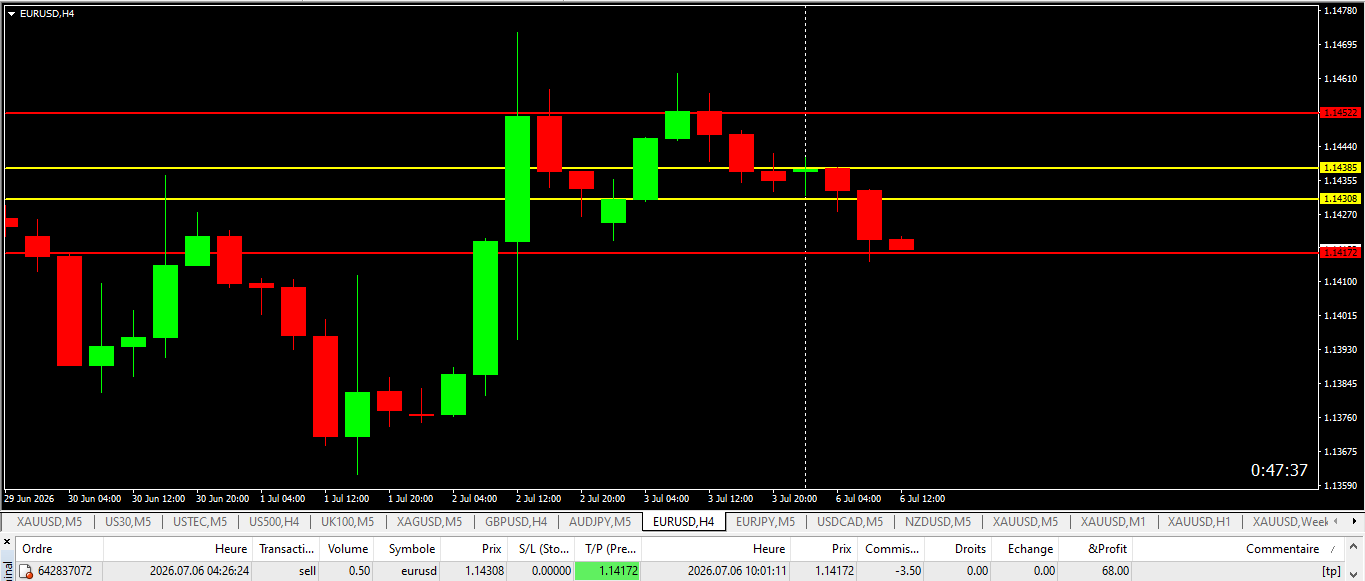The image size is (1365, 581).
Task: Open the XAUUSD,Weekly chart tab
Action: click(x=1289, y=521)
